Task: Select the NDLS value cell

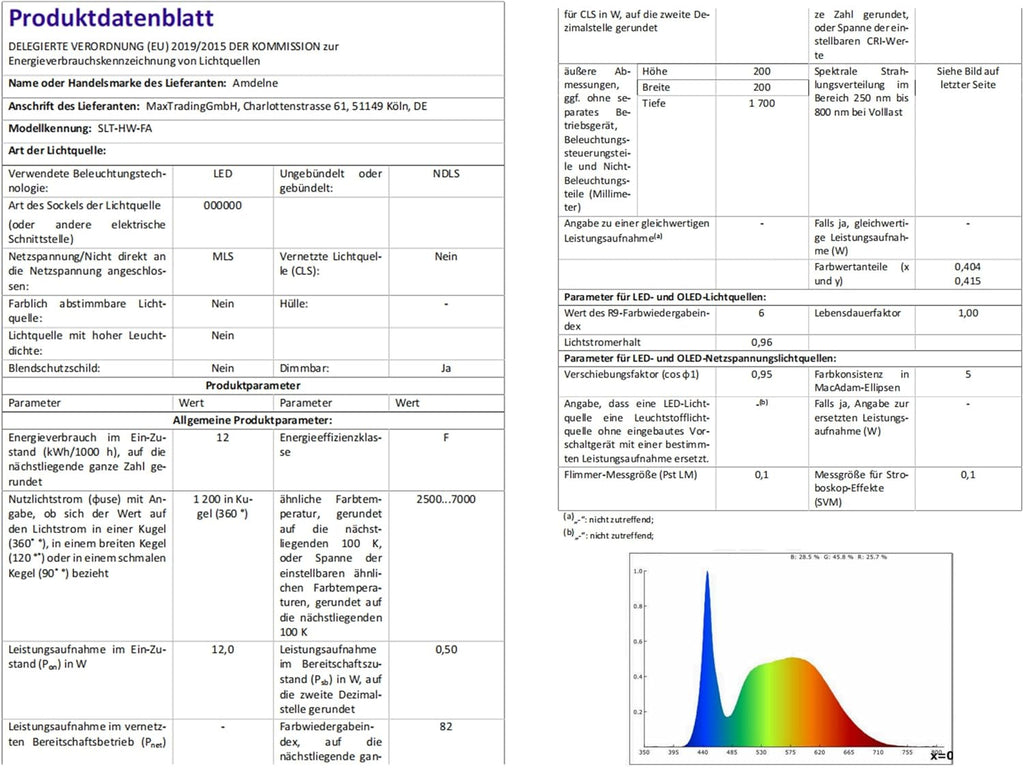Action: click(446, 174)
